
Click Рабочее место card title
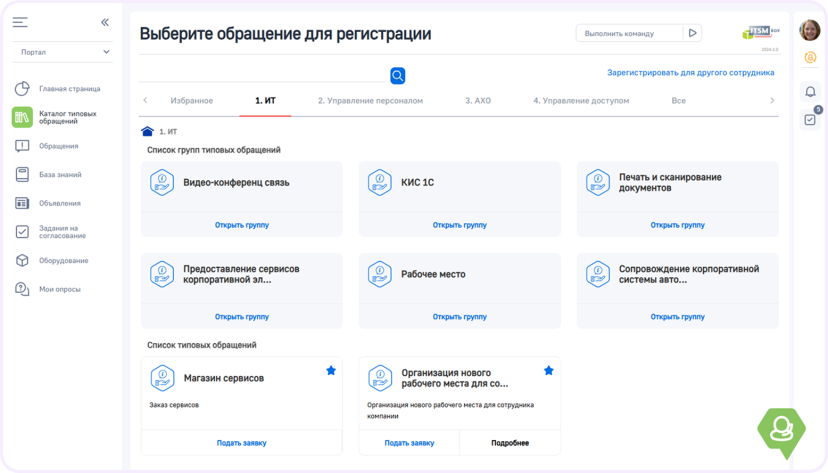(433, 275)
